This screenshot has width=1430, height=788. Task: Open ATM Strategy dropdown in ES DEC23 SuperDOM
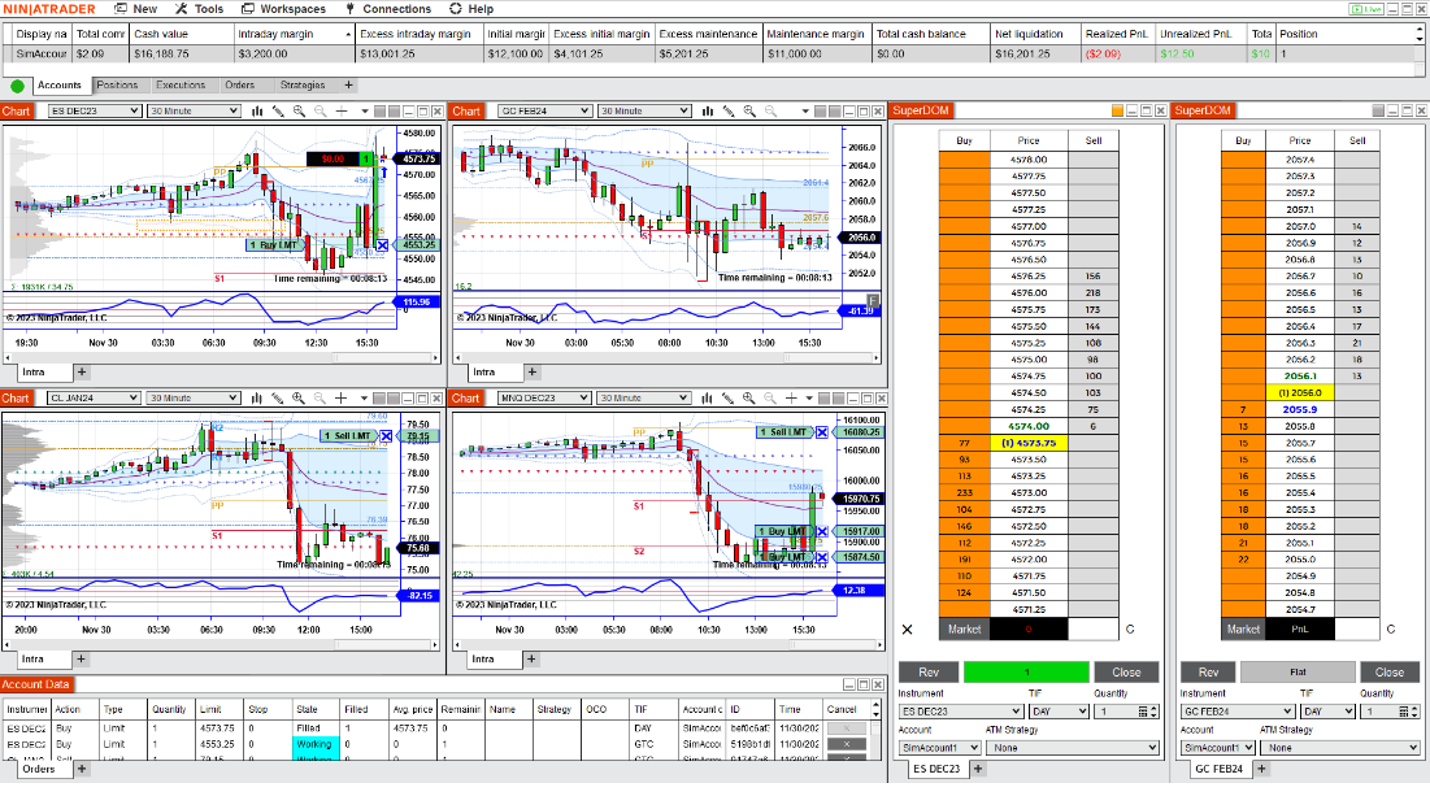pos(1072,747)
